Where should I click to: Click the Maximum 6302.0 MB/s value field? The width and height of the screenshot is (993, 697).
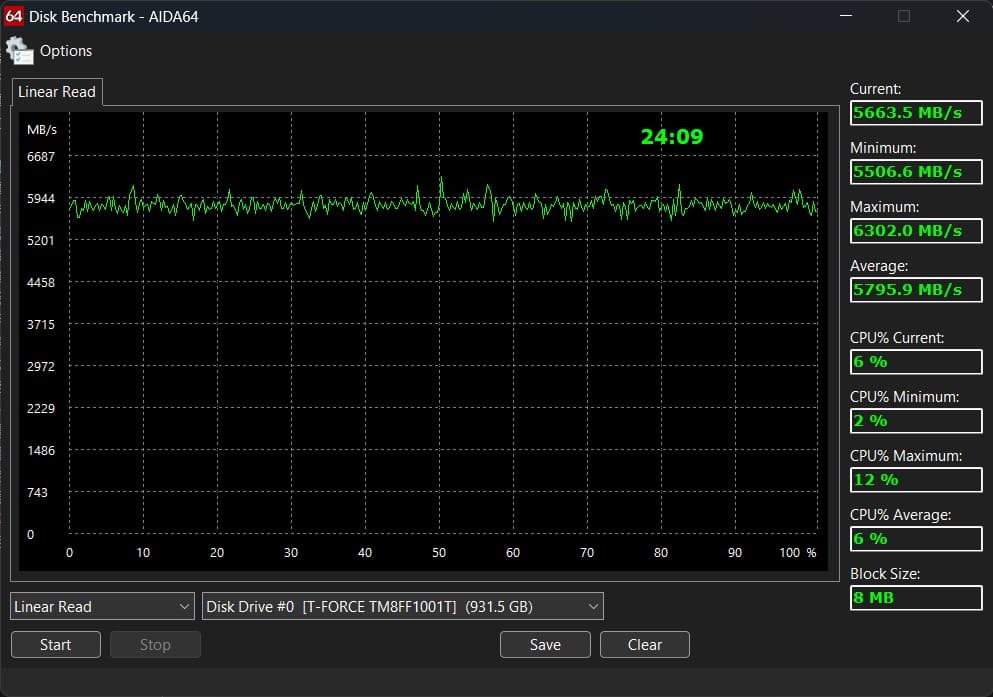pyautogui.click(x=916, y=230)
